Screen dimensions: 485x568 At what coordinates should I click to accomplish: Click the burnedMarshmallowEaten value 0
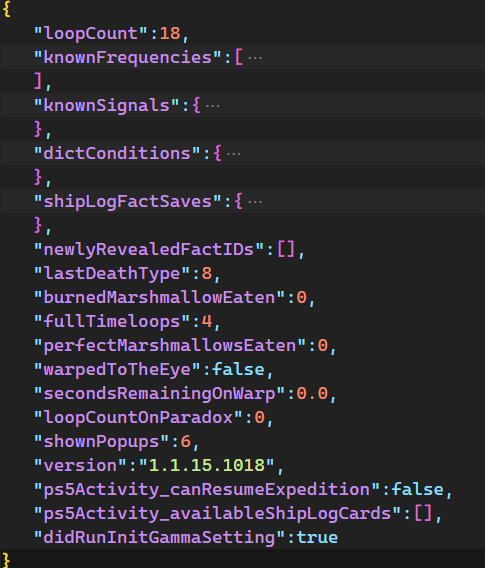pyautogui.click(x=302, y=298)
